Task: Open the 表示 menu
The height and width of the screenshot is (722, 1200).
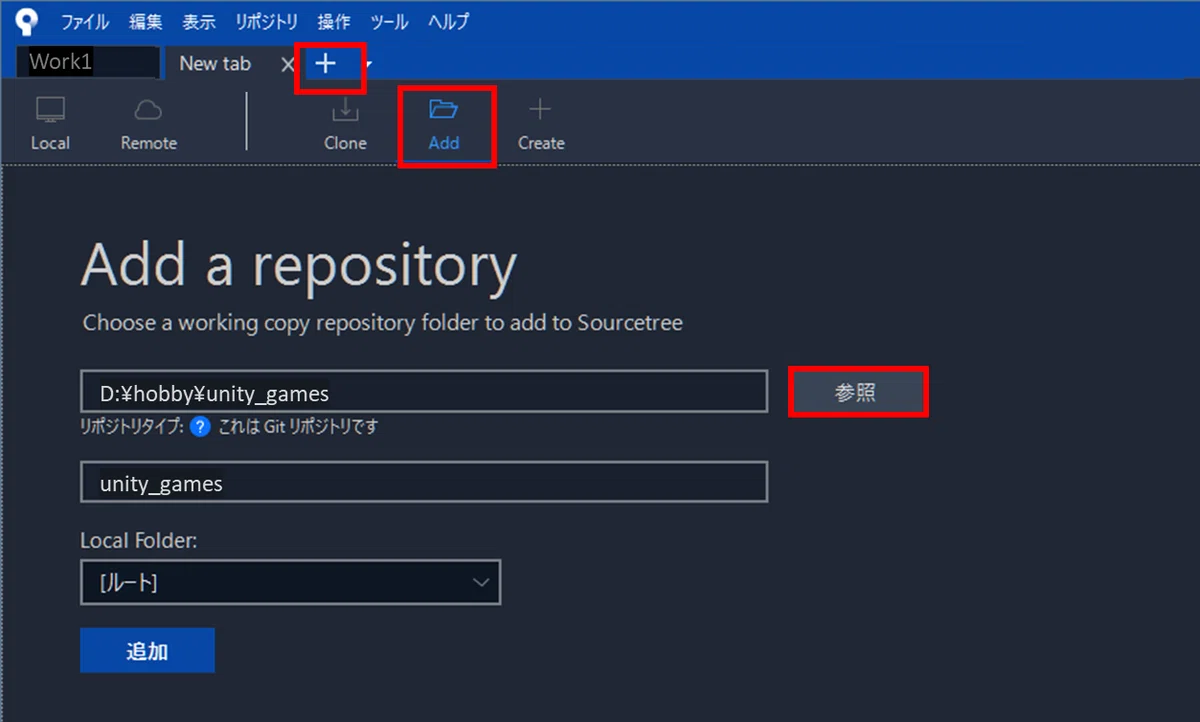Action: [x=199, y=21]
